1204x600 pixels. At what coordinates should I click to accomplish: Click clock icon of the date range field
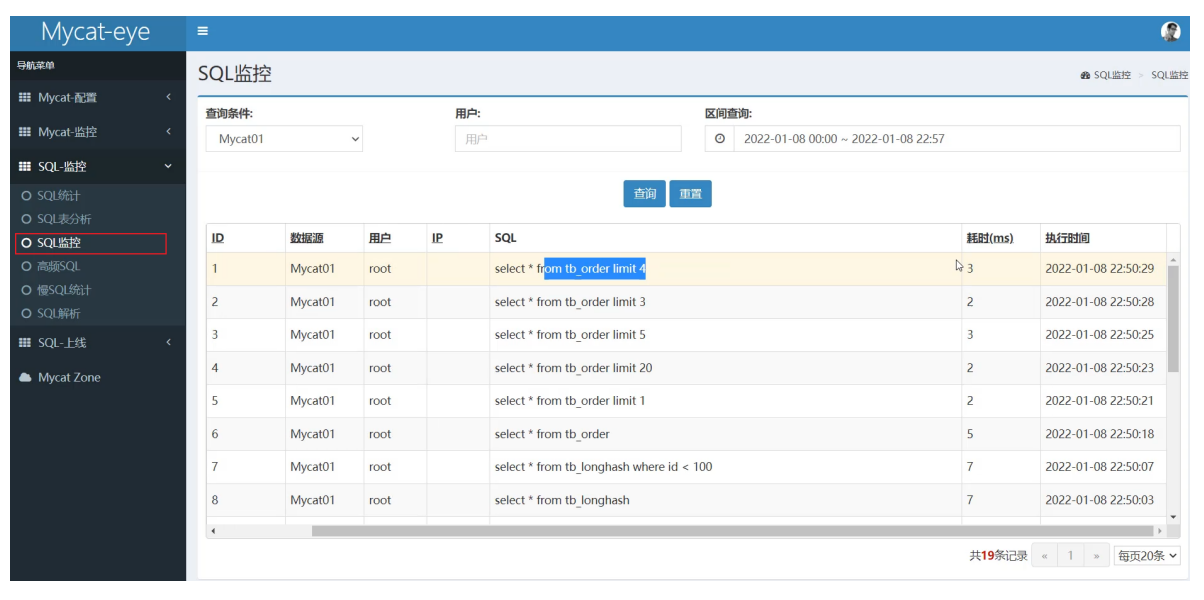(x=719, y=139)
